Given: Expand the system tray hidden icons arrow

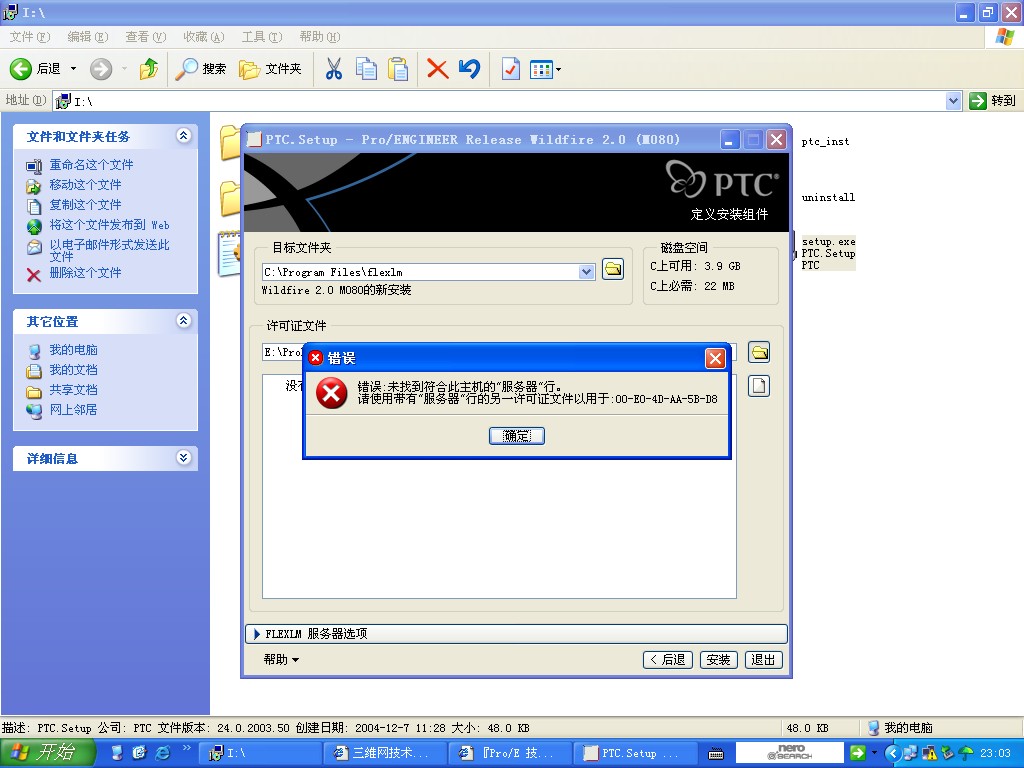Looking at the screenshot, I should [x=893, y=753].
